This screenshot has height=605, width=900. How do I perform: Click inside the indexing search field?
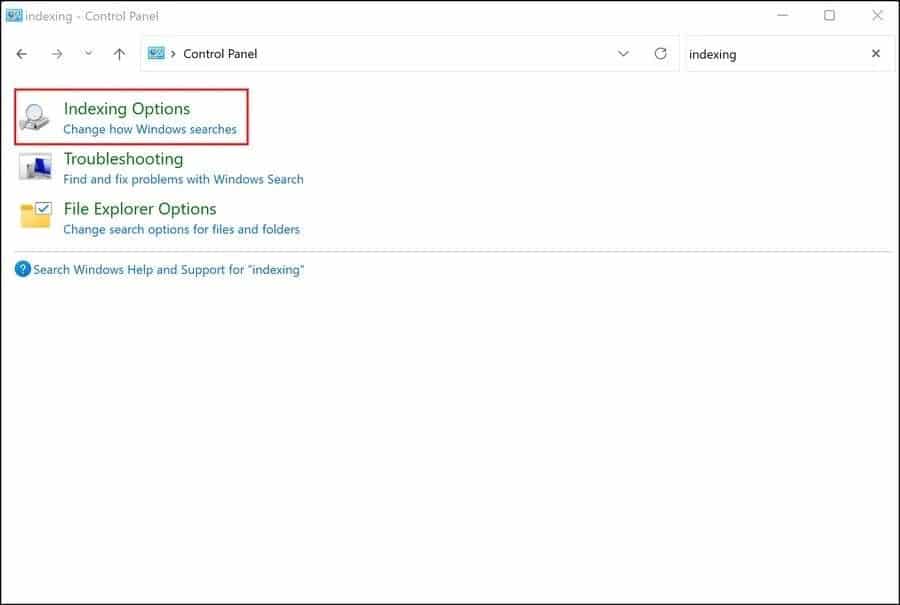point(760,54)
